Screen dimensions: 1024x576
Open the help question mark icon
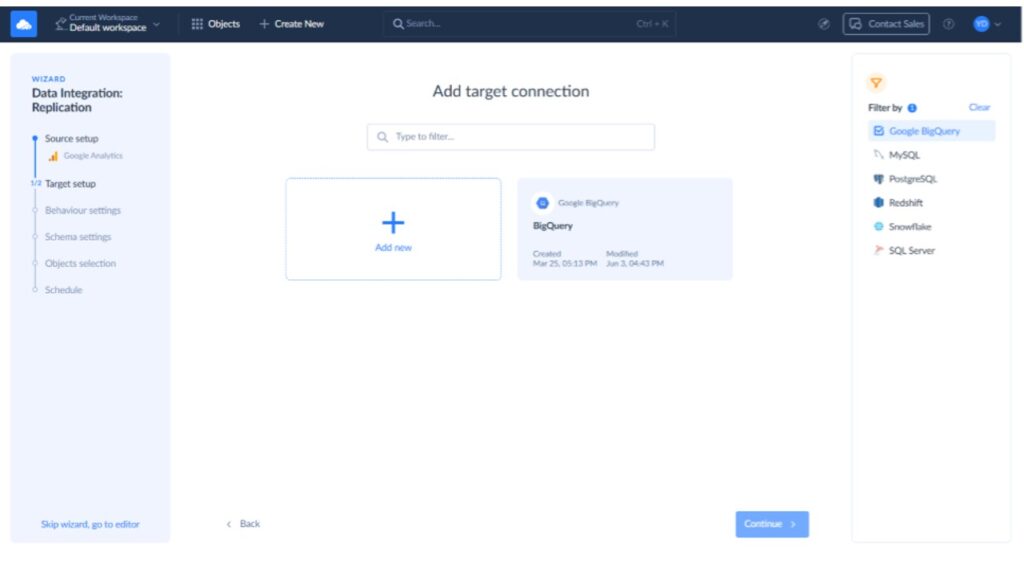coord(948,24)
